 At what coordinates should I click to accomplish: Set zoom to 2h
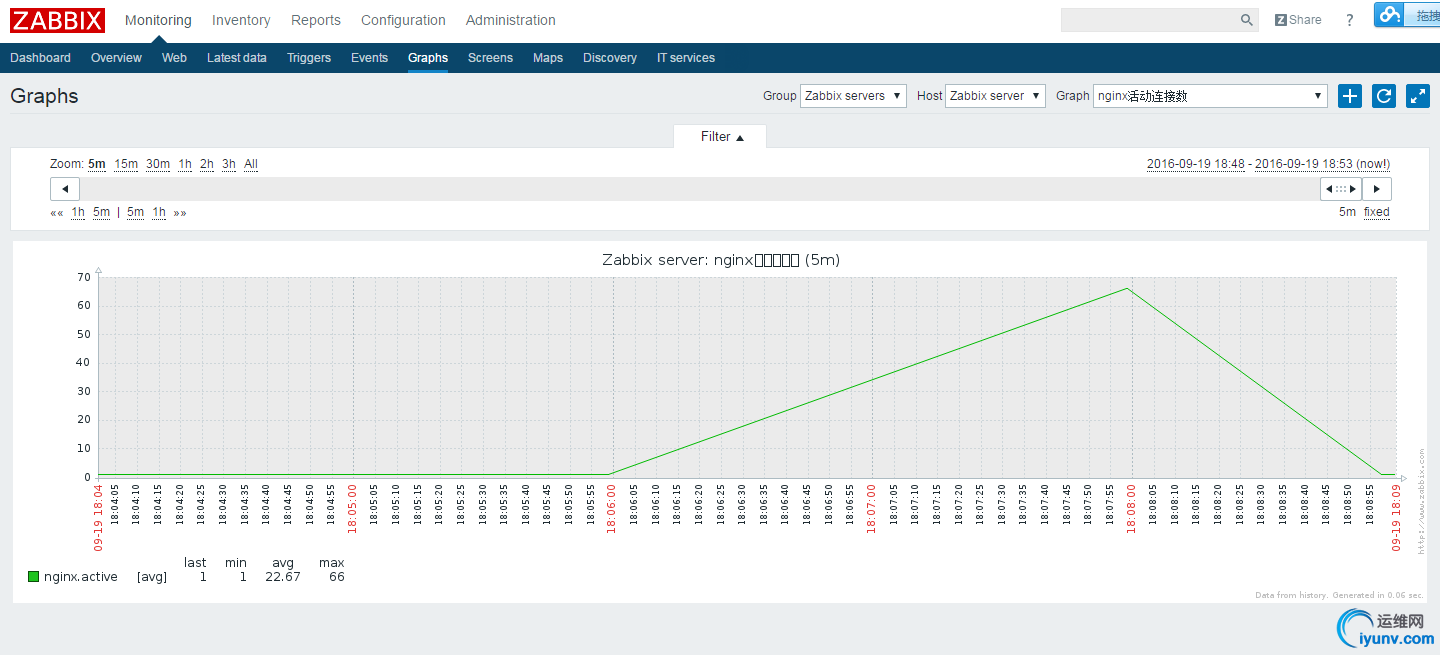click(207, 164)
